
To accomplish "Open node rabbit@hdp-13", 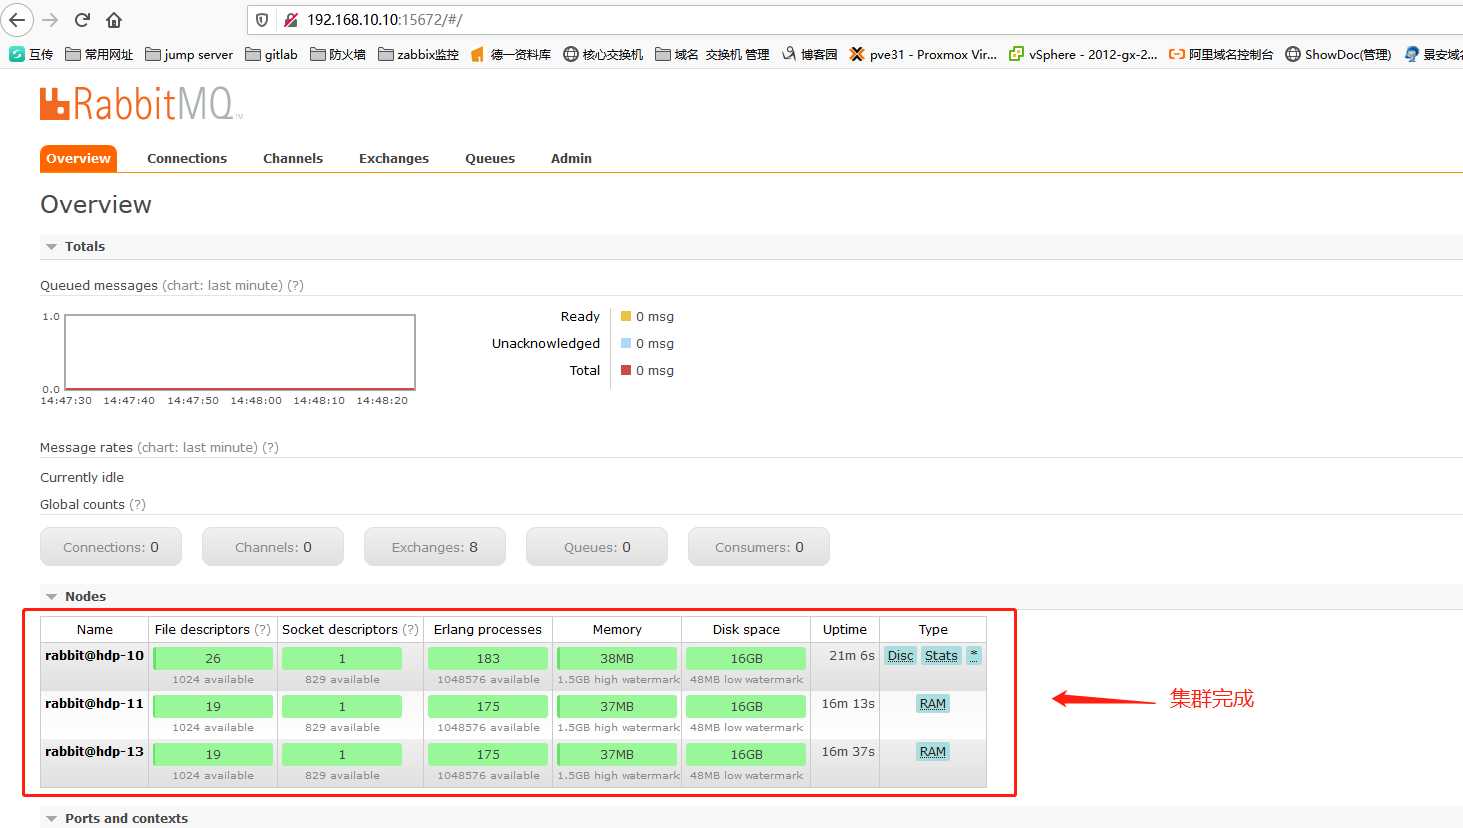I will [x=94, y=752].
